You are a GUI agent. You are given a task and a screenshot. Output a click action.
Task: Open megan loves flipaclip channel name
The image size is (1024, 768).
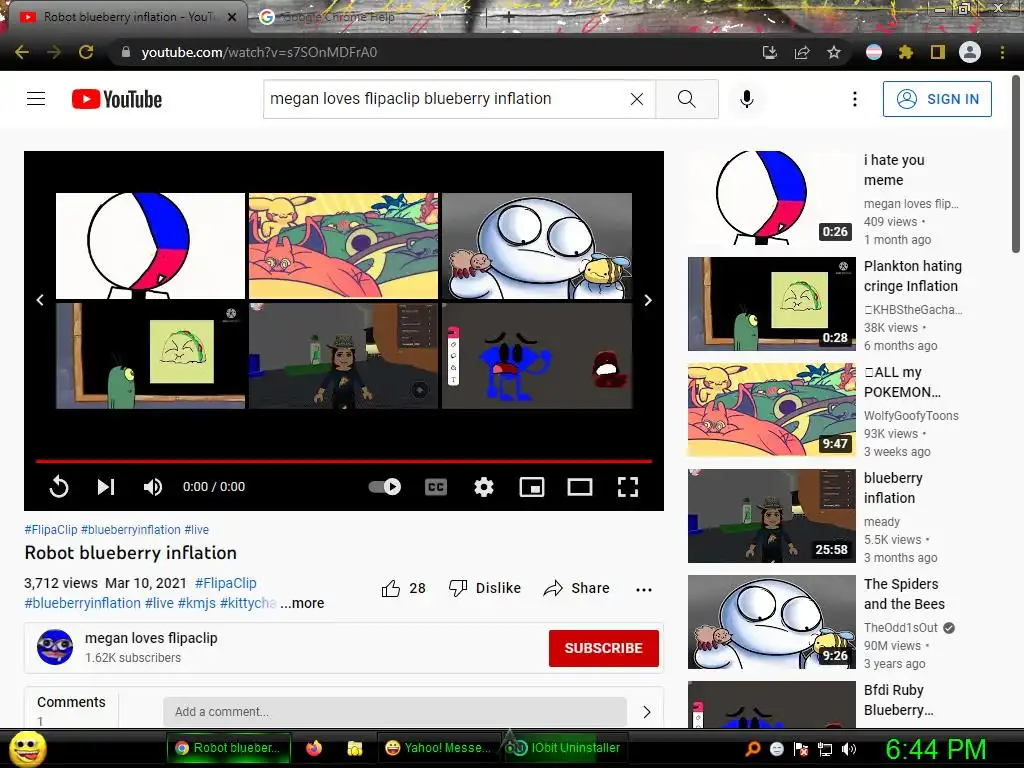click(151, 638)
